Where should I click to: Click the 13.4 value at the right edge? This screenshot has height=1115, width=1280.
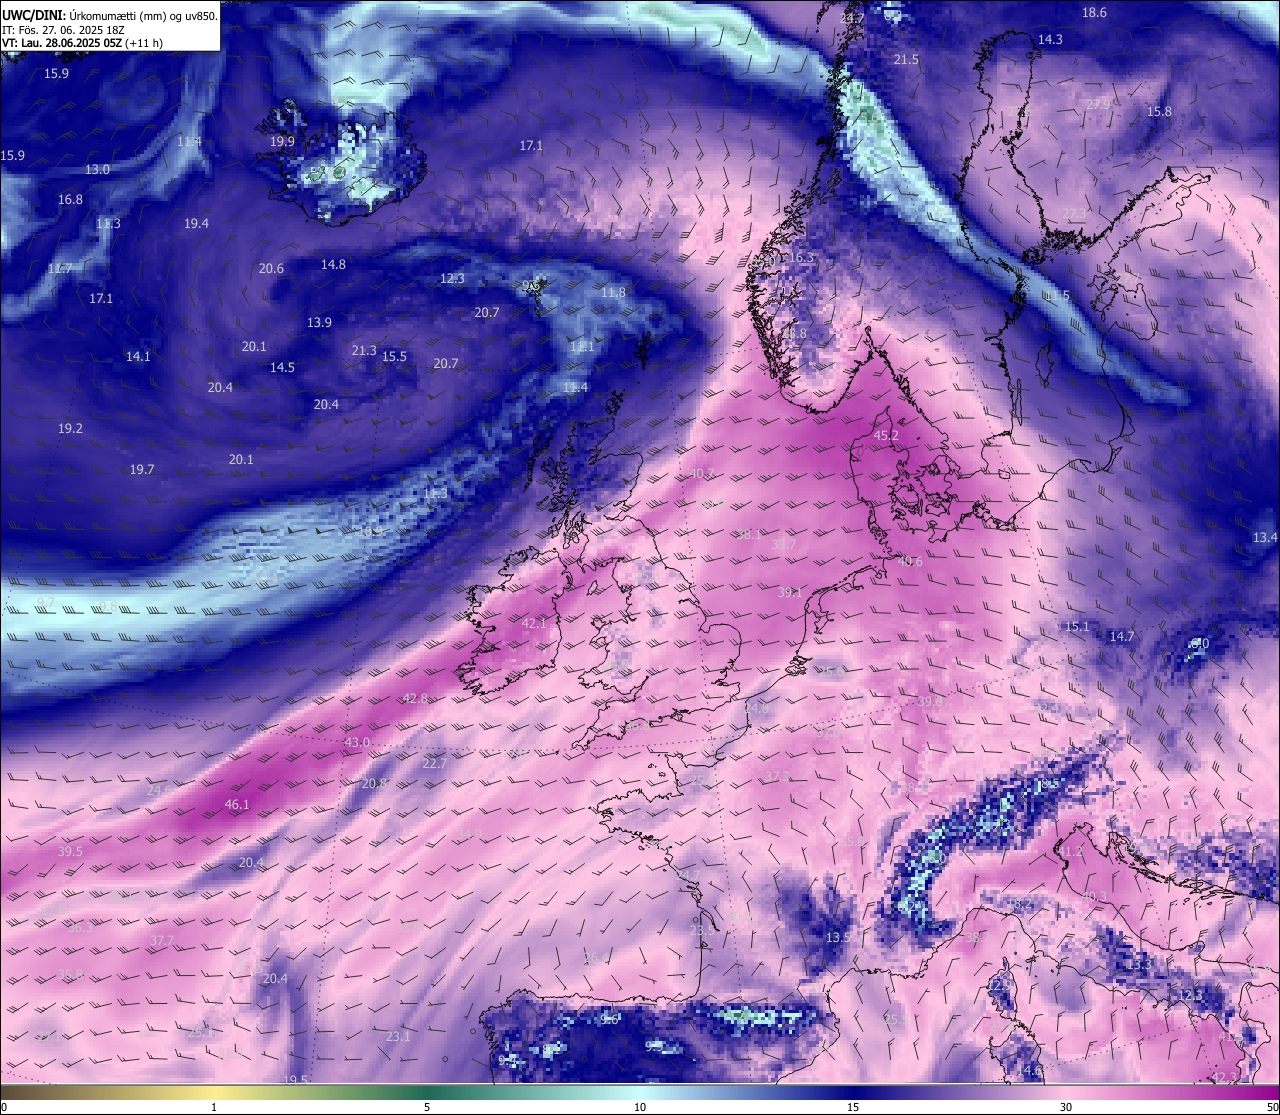point(1265,537)
